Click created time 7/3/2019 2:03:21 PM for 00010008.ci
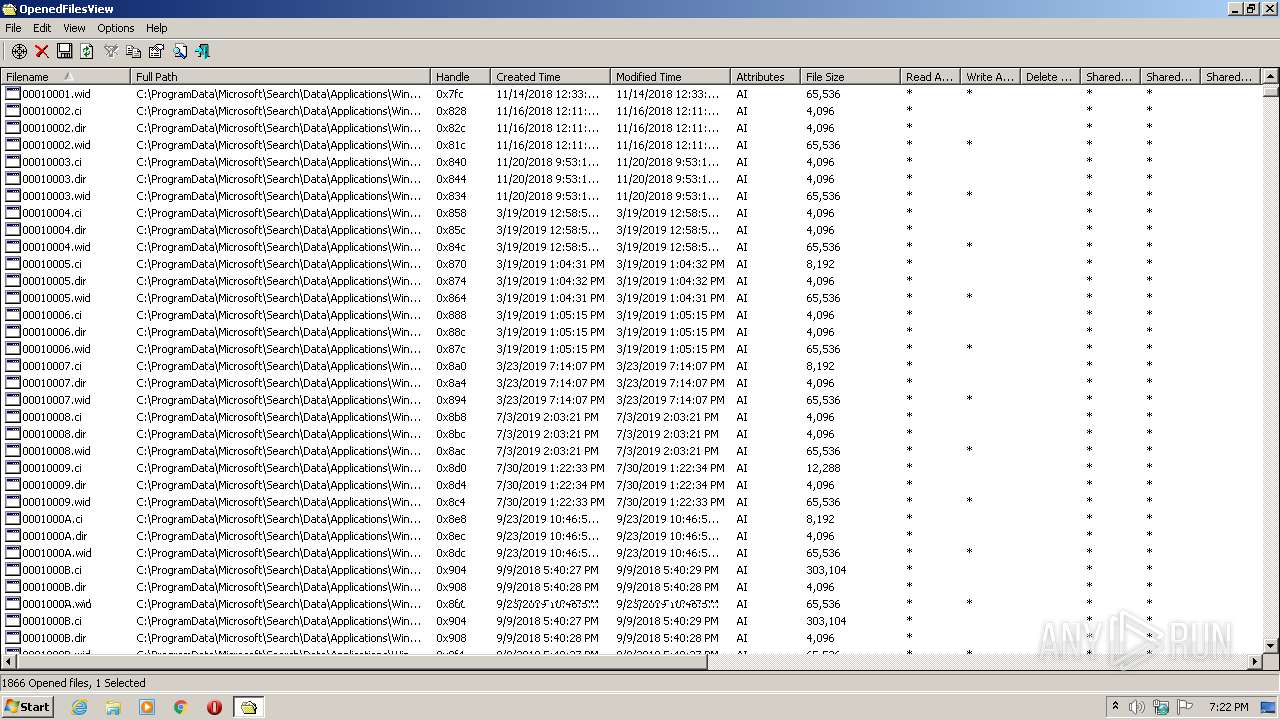 [547, 417]
